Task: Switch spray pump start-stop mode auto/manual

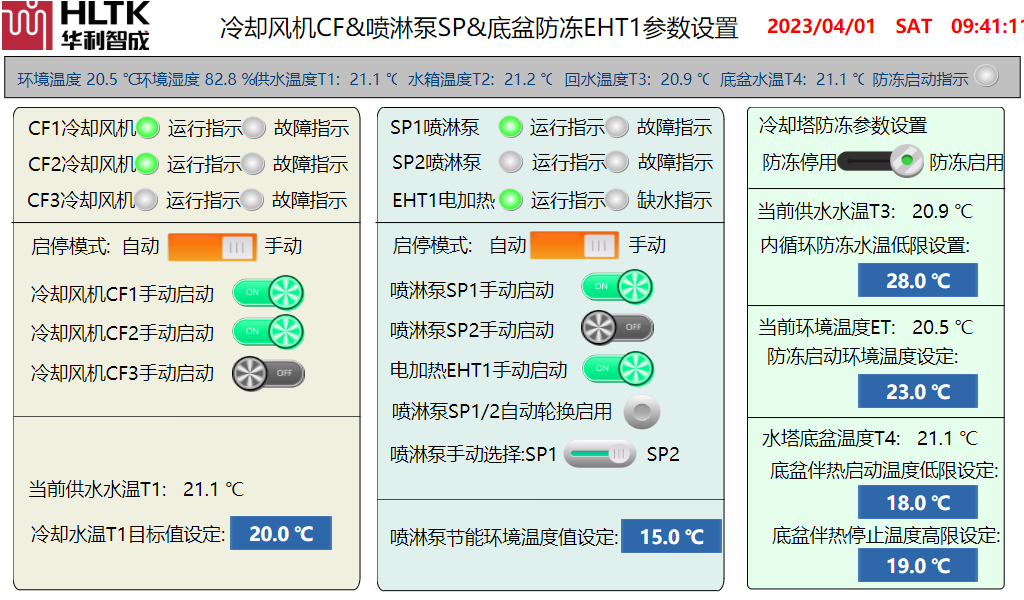Action: 574,245
